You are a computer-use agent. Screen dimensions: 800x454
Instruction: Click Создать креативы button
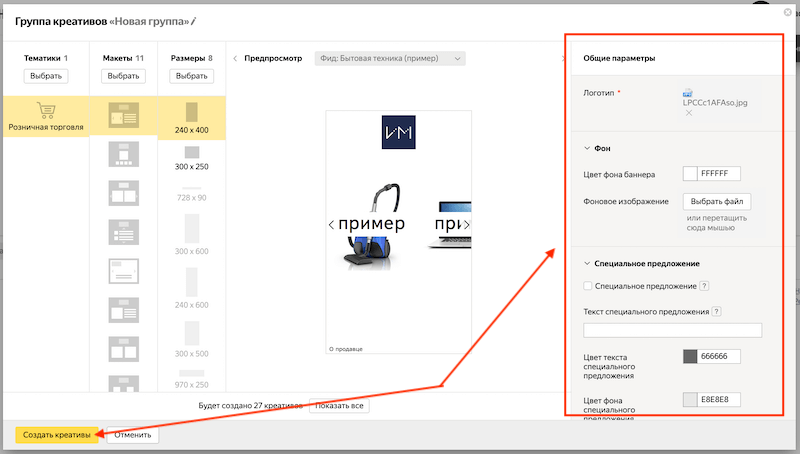click(57, 435)
